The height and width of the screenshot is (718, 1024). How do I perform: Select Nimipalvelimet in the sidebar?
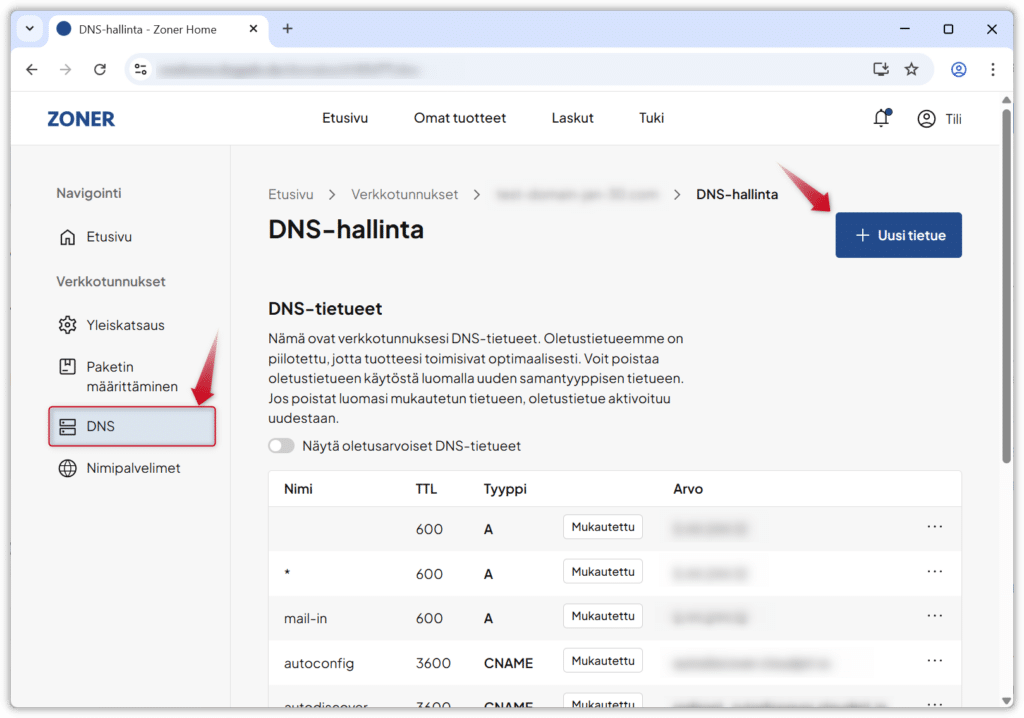click(x=132, y=468)
